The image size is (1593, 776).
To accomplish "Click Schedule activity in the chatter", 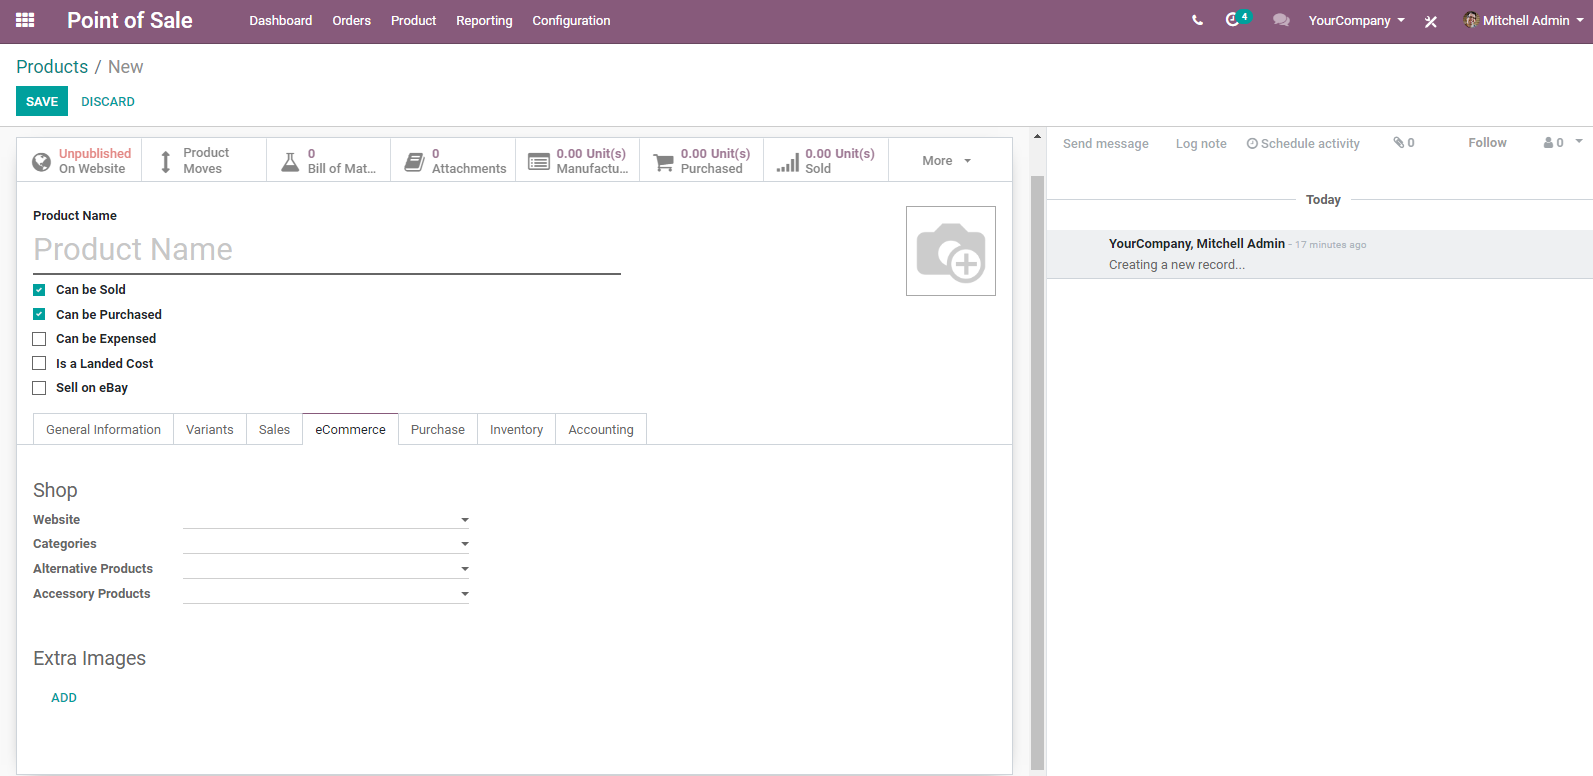I will pyautogui.click(x=1303, y=143).
